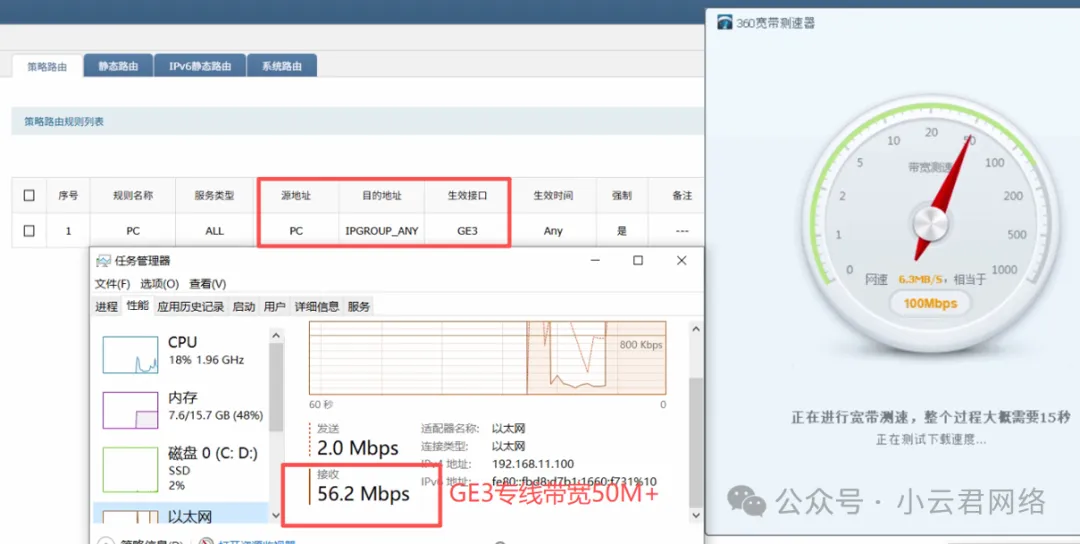This screenshot has height=544, width=1080.
Task: Select the 内存 memory graph thumbnail
Action: 130,410
